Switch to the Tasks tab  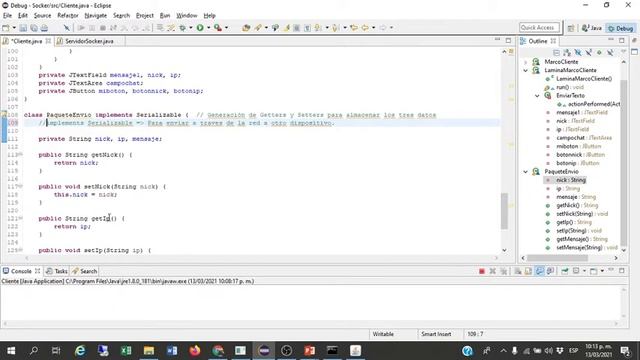57,271
